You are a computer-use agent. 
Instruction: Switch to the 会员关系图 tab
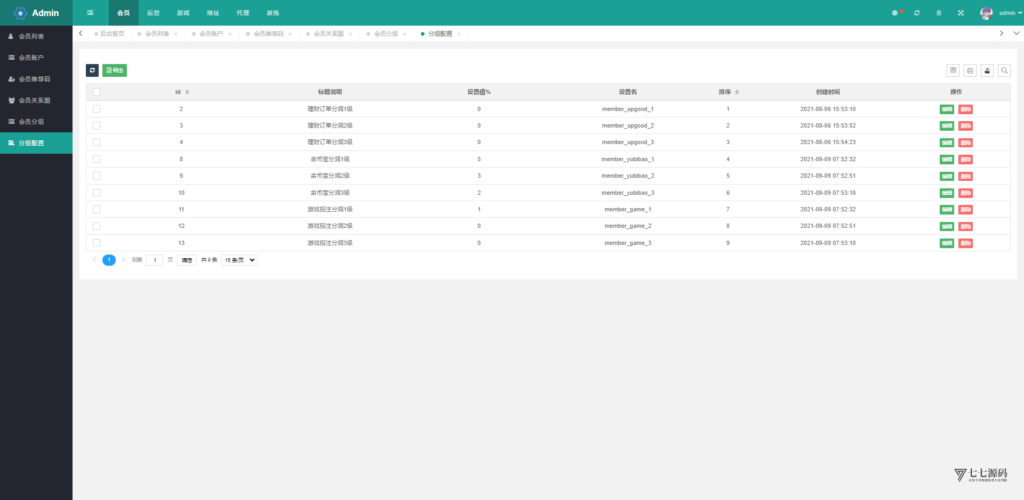pos(328,33)
